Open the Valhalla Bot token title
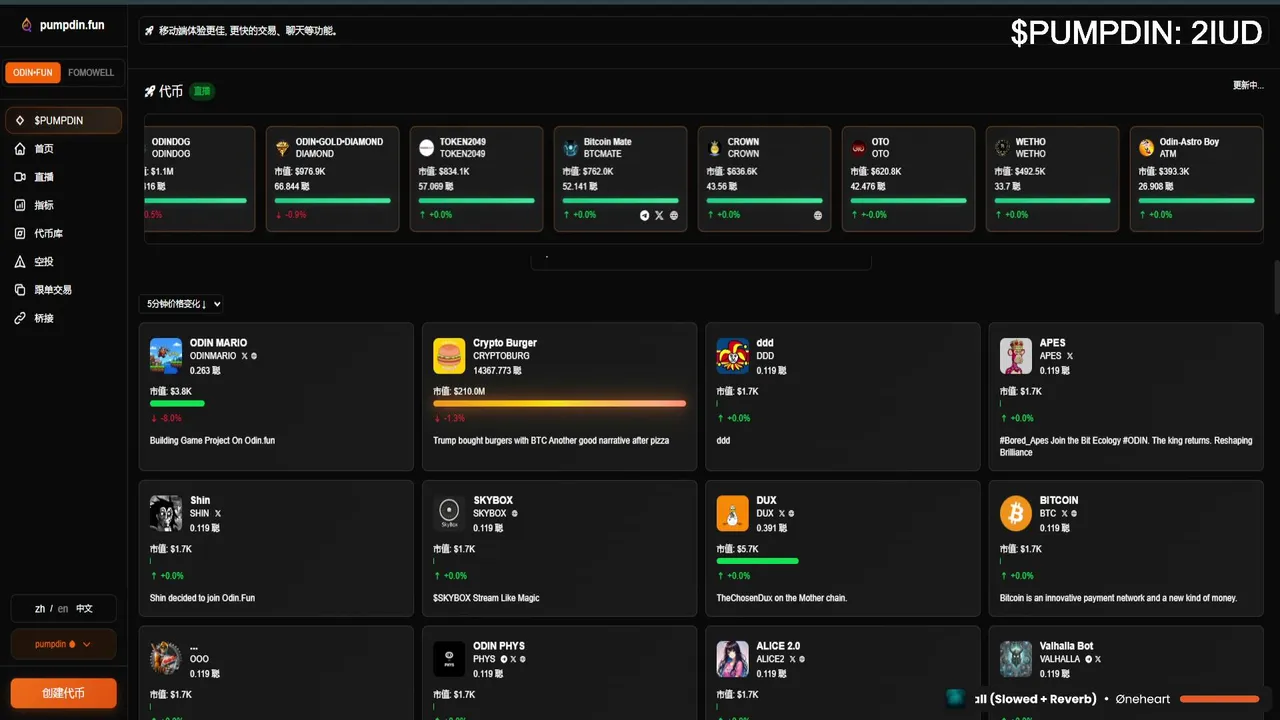This screenshot has height=720, width=1280. [1066, 646]
